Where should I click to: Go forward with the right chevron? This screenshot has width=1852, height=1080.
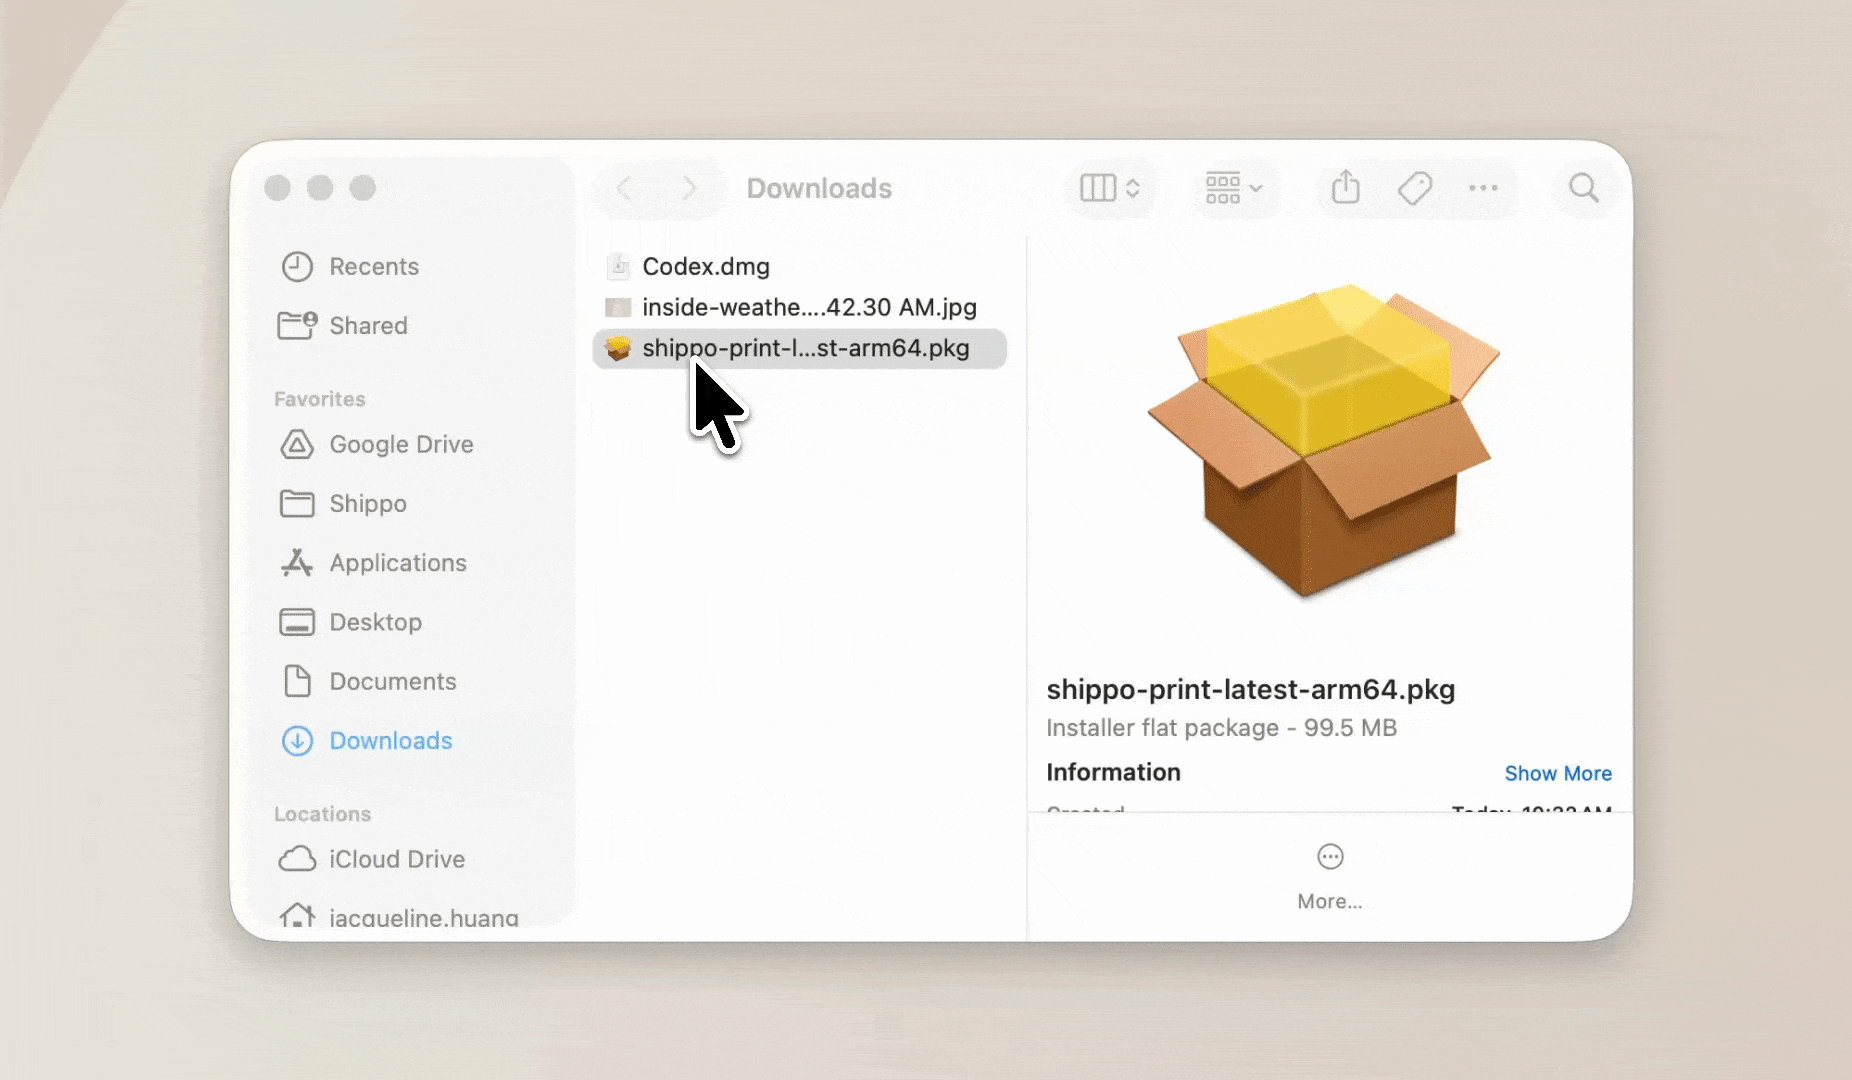pos(689,188)
